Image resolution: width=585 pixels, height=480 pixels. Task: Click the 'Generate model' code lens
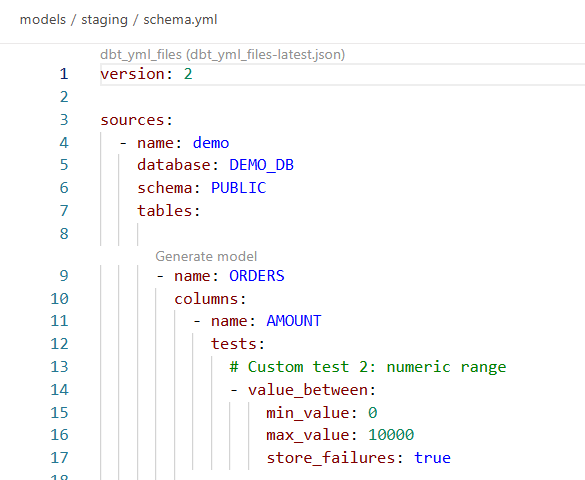[206, 256]
